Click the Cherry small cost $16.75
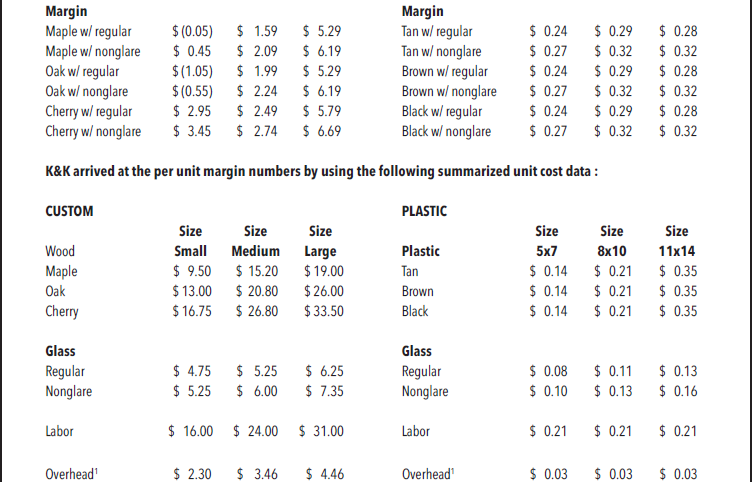This screenshot has width=754, height=482. 191,311
